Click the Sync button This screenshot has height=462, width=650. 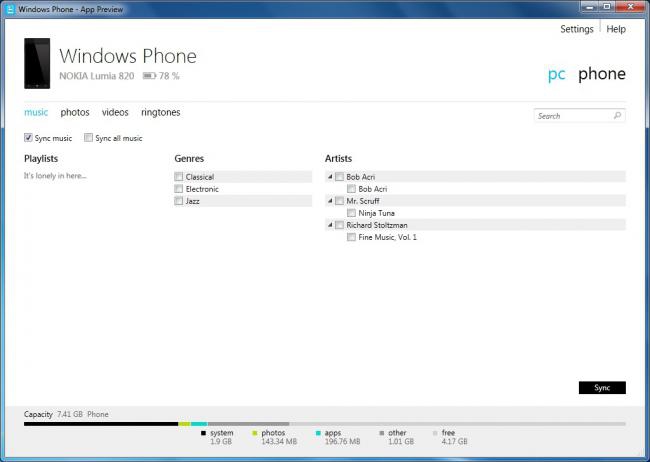pyautogui.click(x=602, y=388)
